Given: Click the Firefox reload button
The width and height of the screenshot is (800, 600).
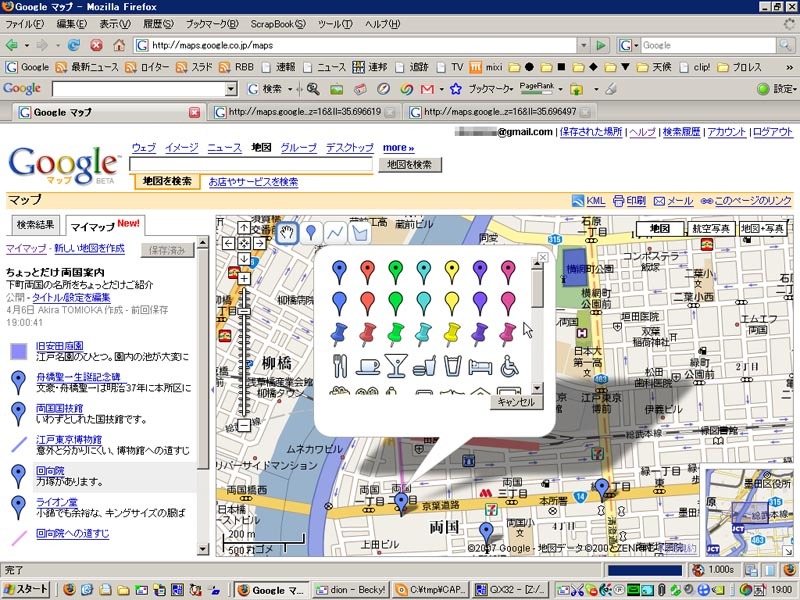Looking at the screenshot, I should point(74,45).
